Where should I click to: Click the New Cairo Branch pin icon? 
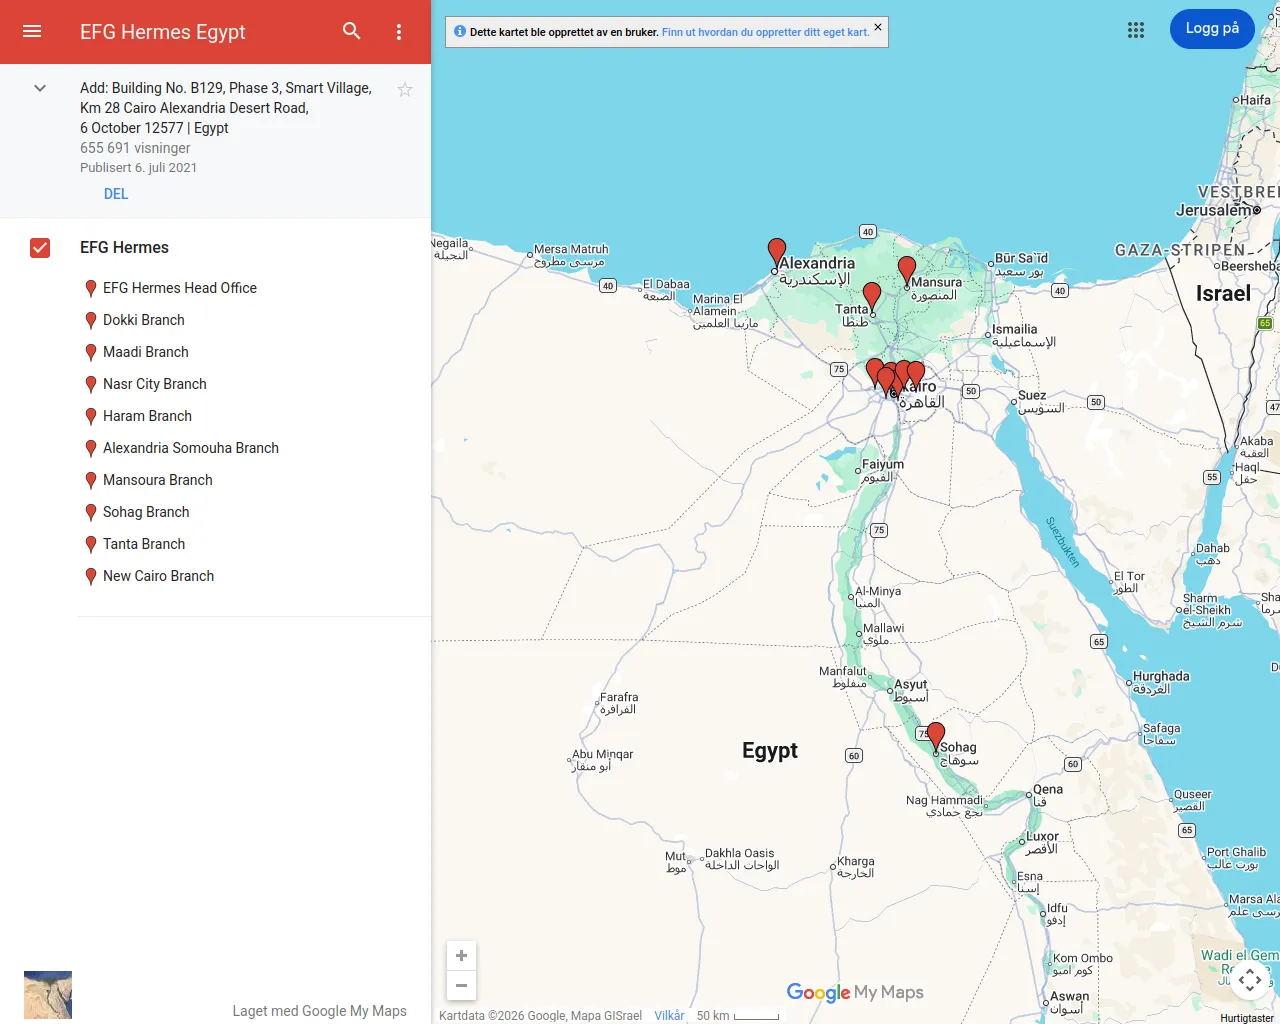pos(91,577)
